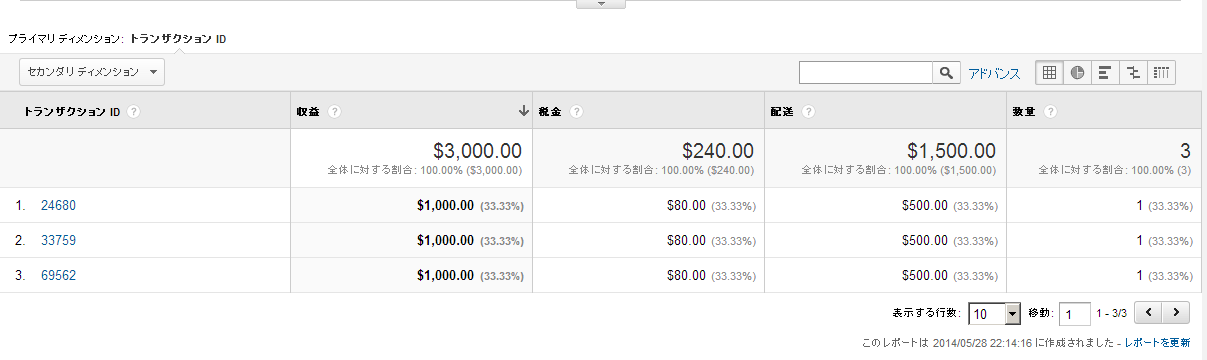Open help icon next to 税金 column
The image size is (1207, 360).
tap(577, 112)
